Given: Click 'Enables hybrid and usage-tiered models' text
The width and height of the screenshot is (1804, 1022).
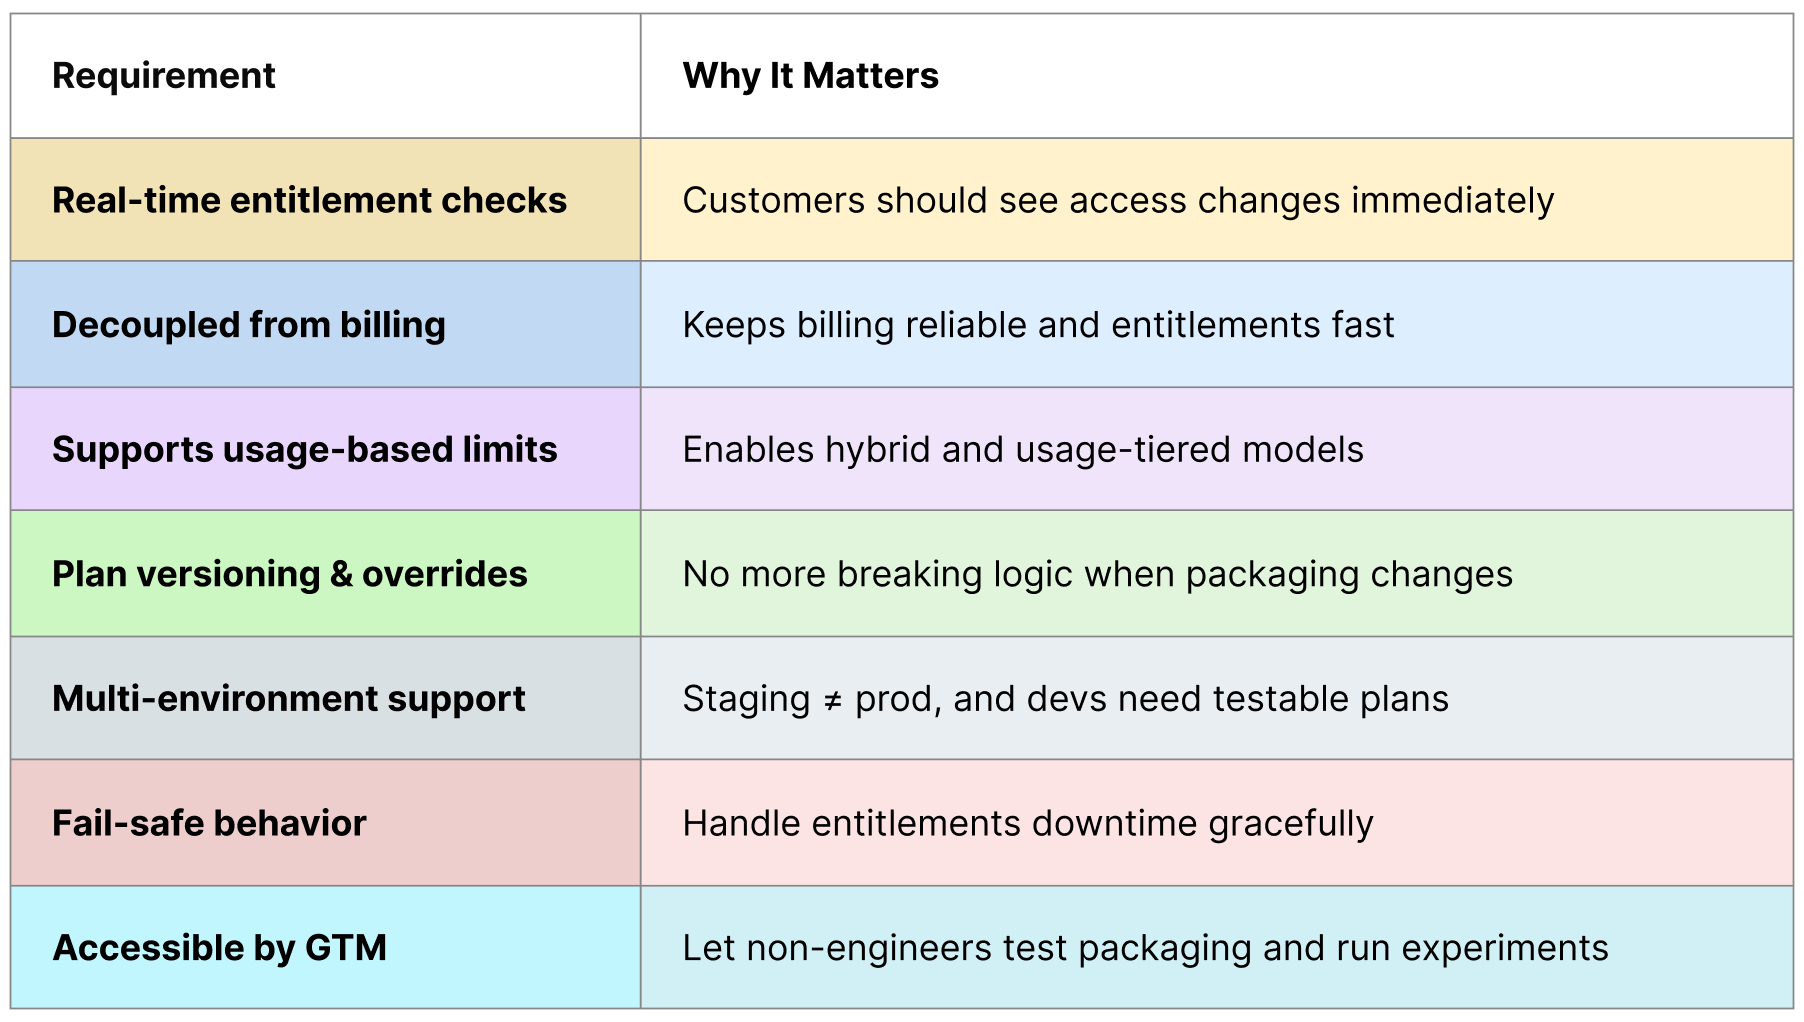Looking at the screenshot, I should pos(1023,450).
